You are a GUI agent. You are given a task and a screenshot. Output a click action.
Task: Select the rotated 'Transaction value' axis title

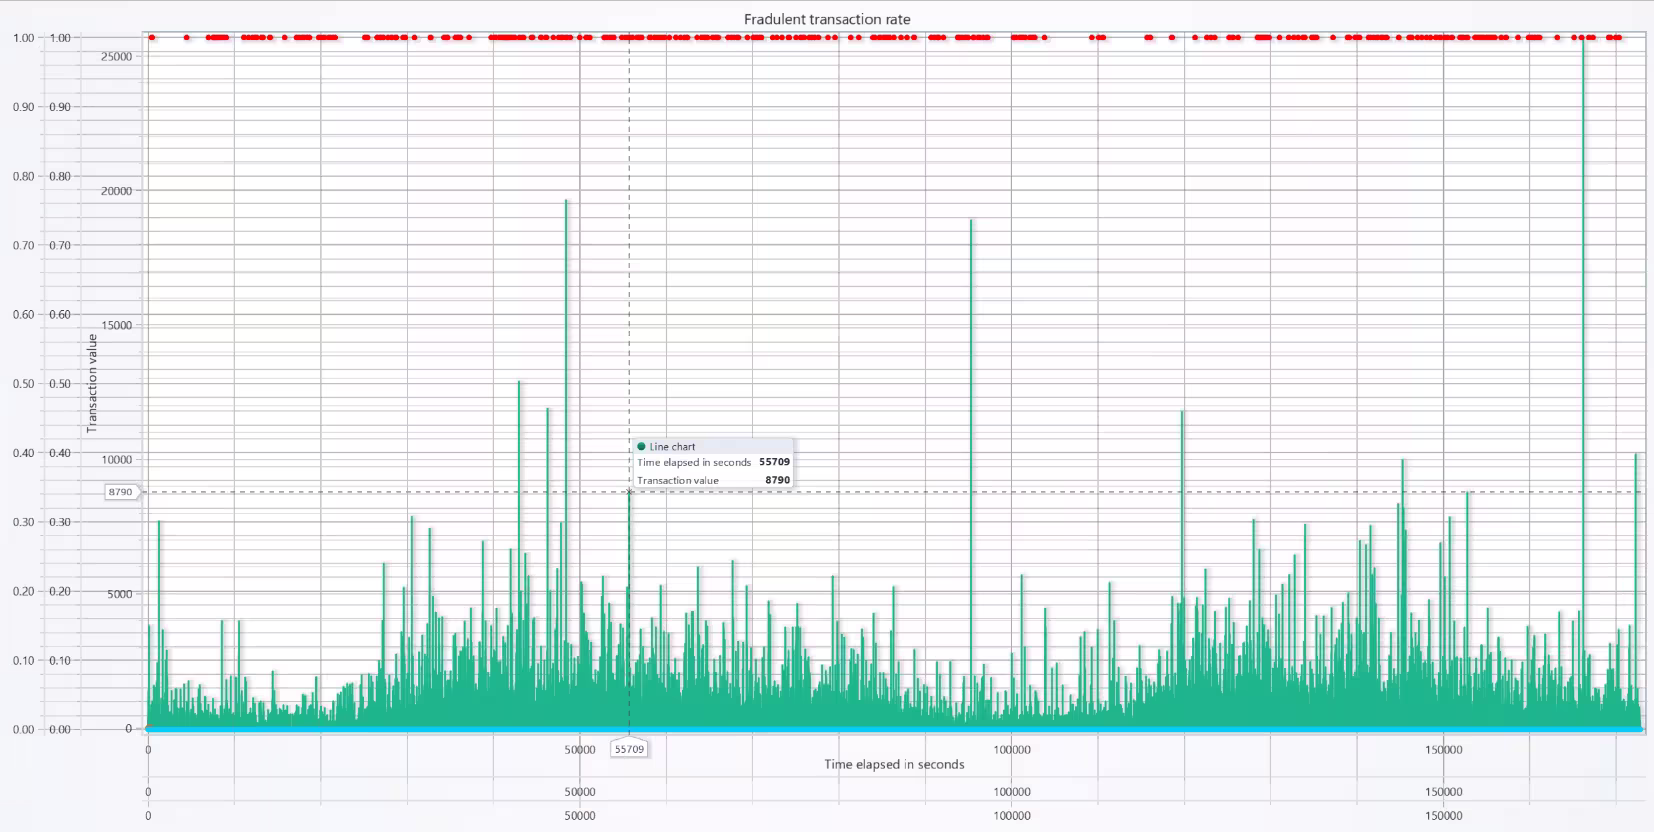[92, 383]
